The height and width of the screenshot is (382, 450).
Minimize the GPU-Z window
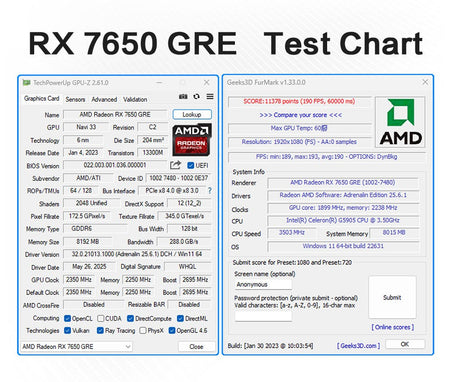click(x=159, y=82)
